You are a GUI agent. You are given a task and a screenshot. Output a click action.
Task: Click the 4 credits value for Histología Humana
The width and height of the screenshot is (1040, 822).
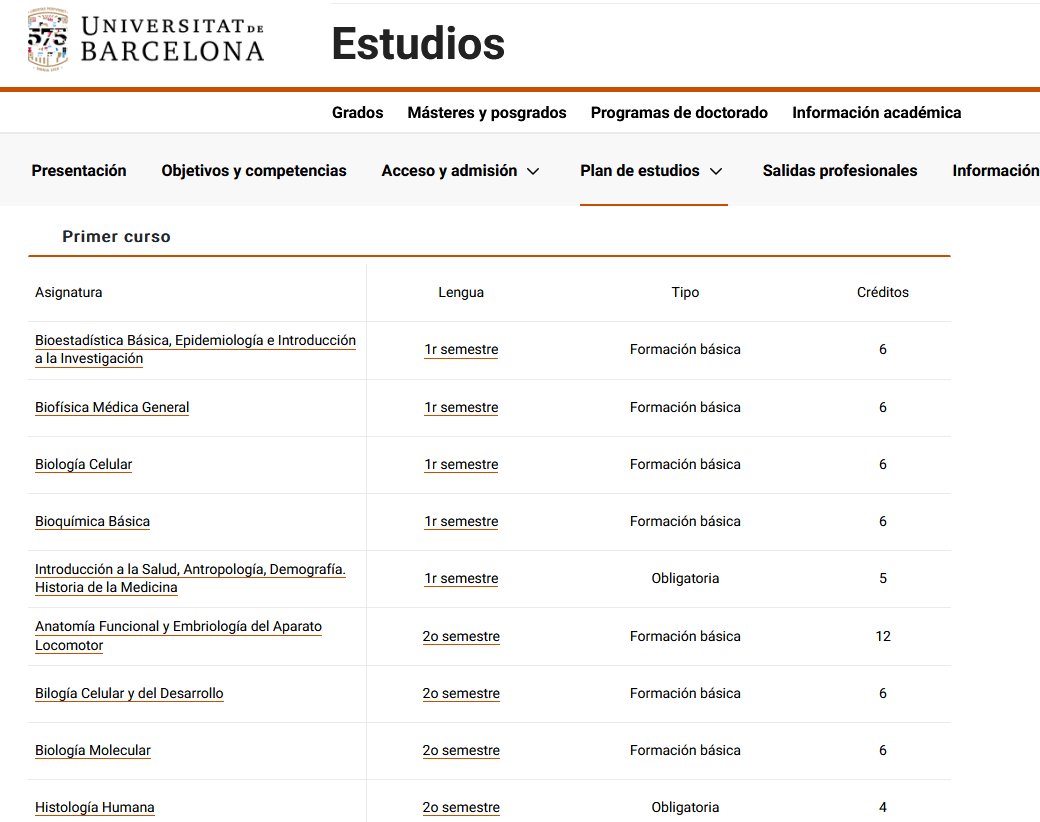tap(883, 807)
